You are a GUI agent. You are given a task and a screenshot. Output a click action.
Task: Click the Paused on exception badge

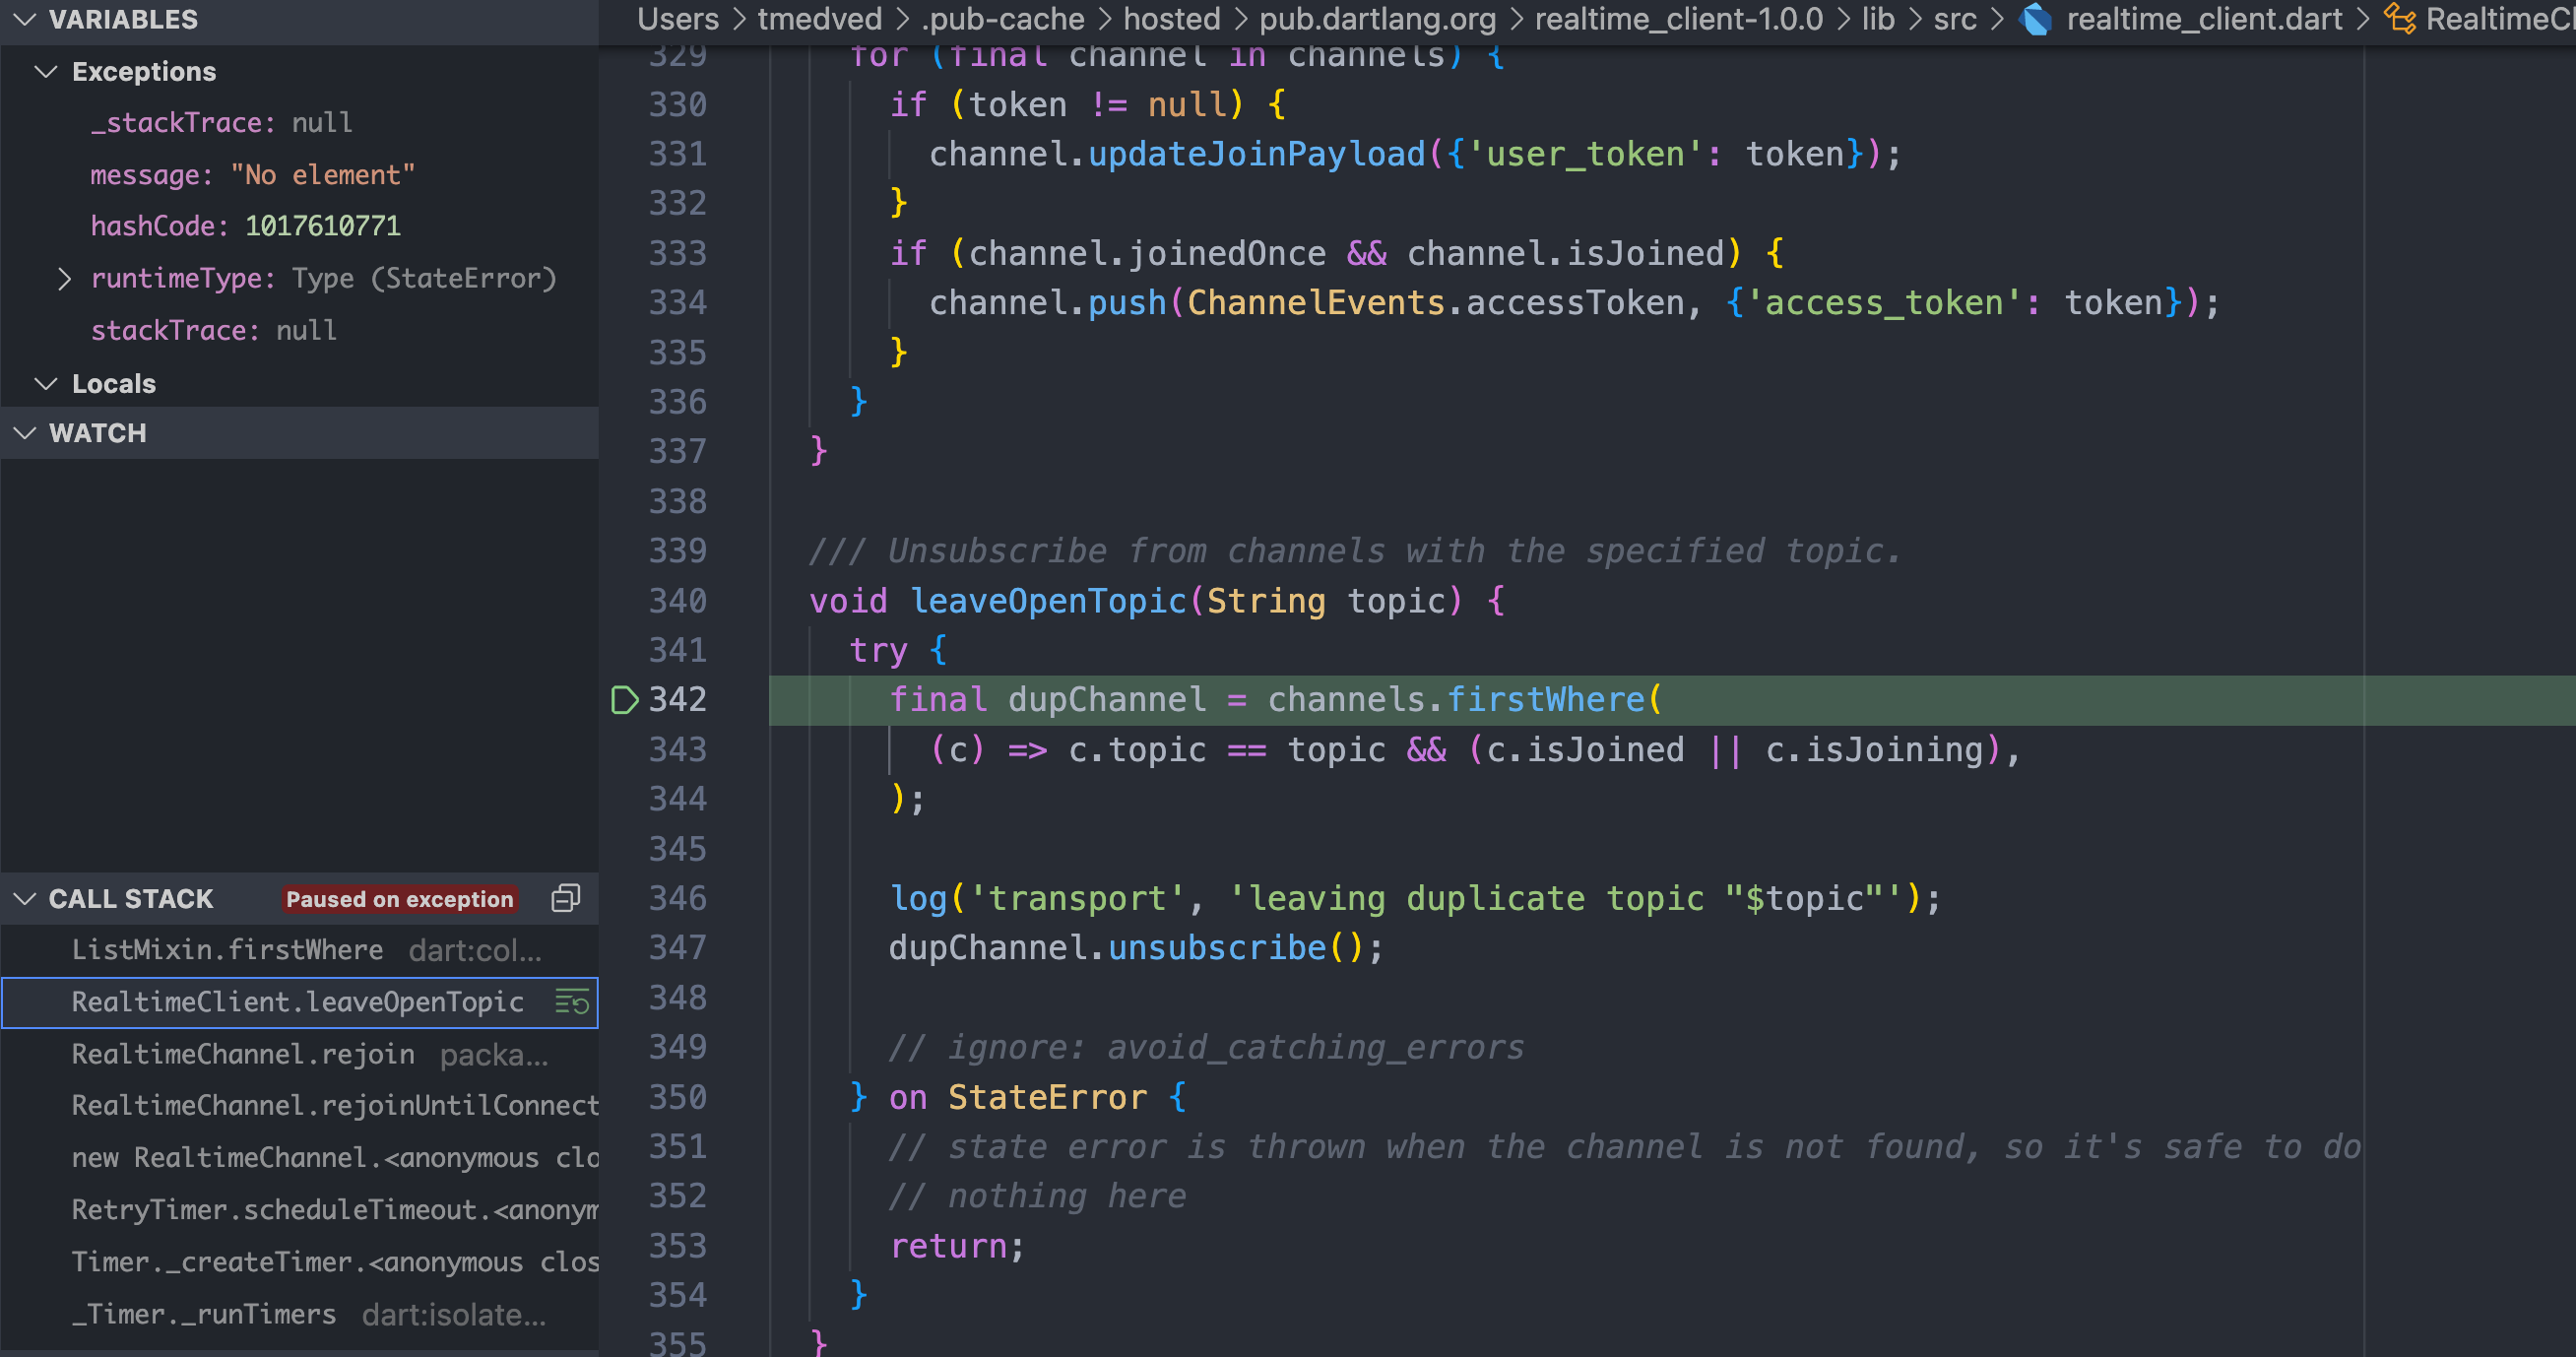pos(399,898)
